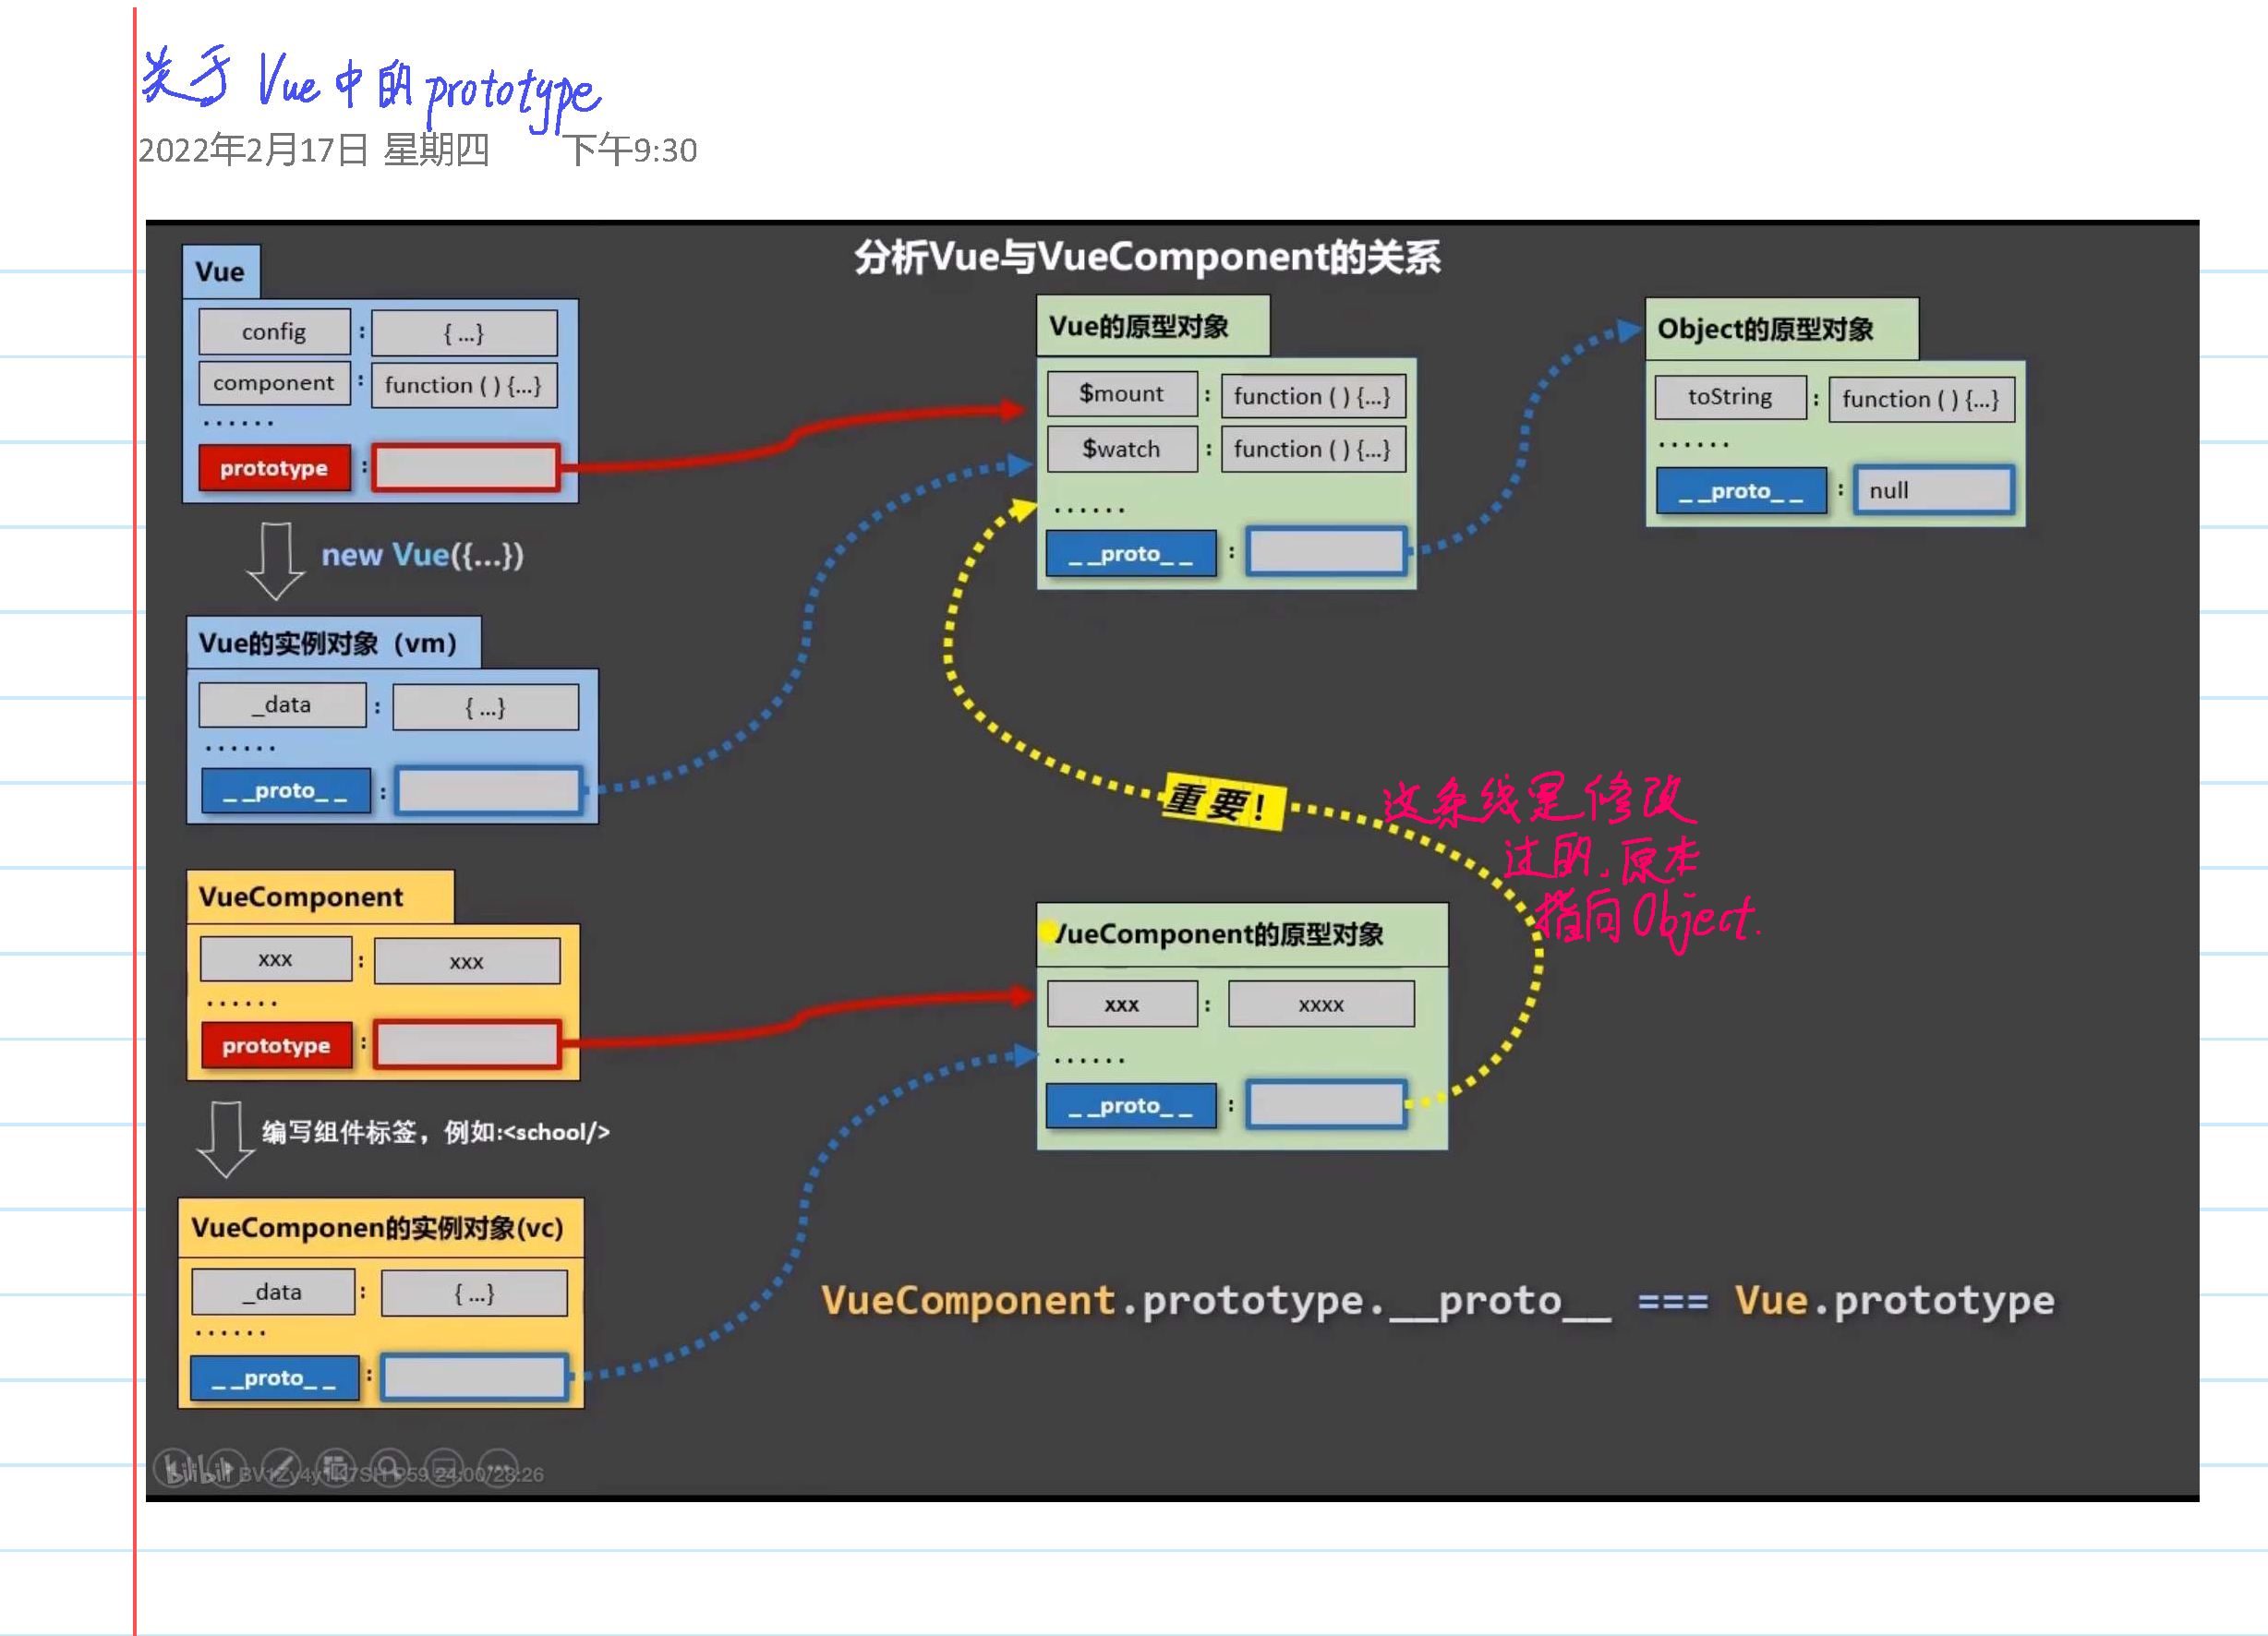
Task: Click the page time 下午9:30
Action: [629, 150]
